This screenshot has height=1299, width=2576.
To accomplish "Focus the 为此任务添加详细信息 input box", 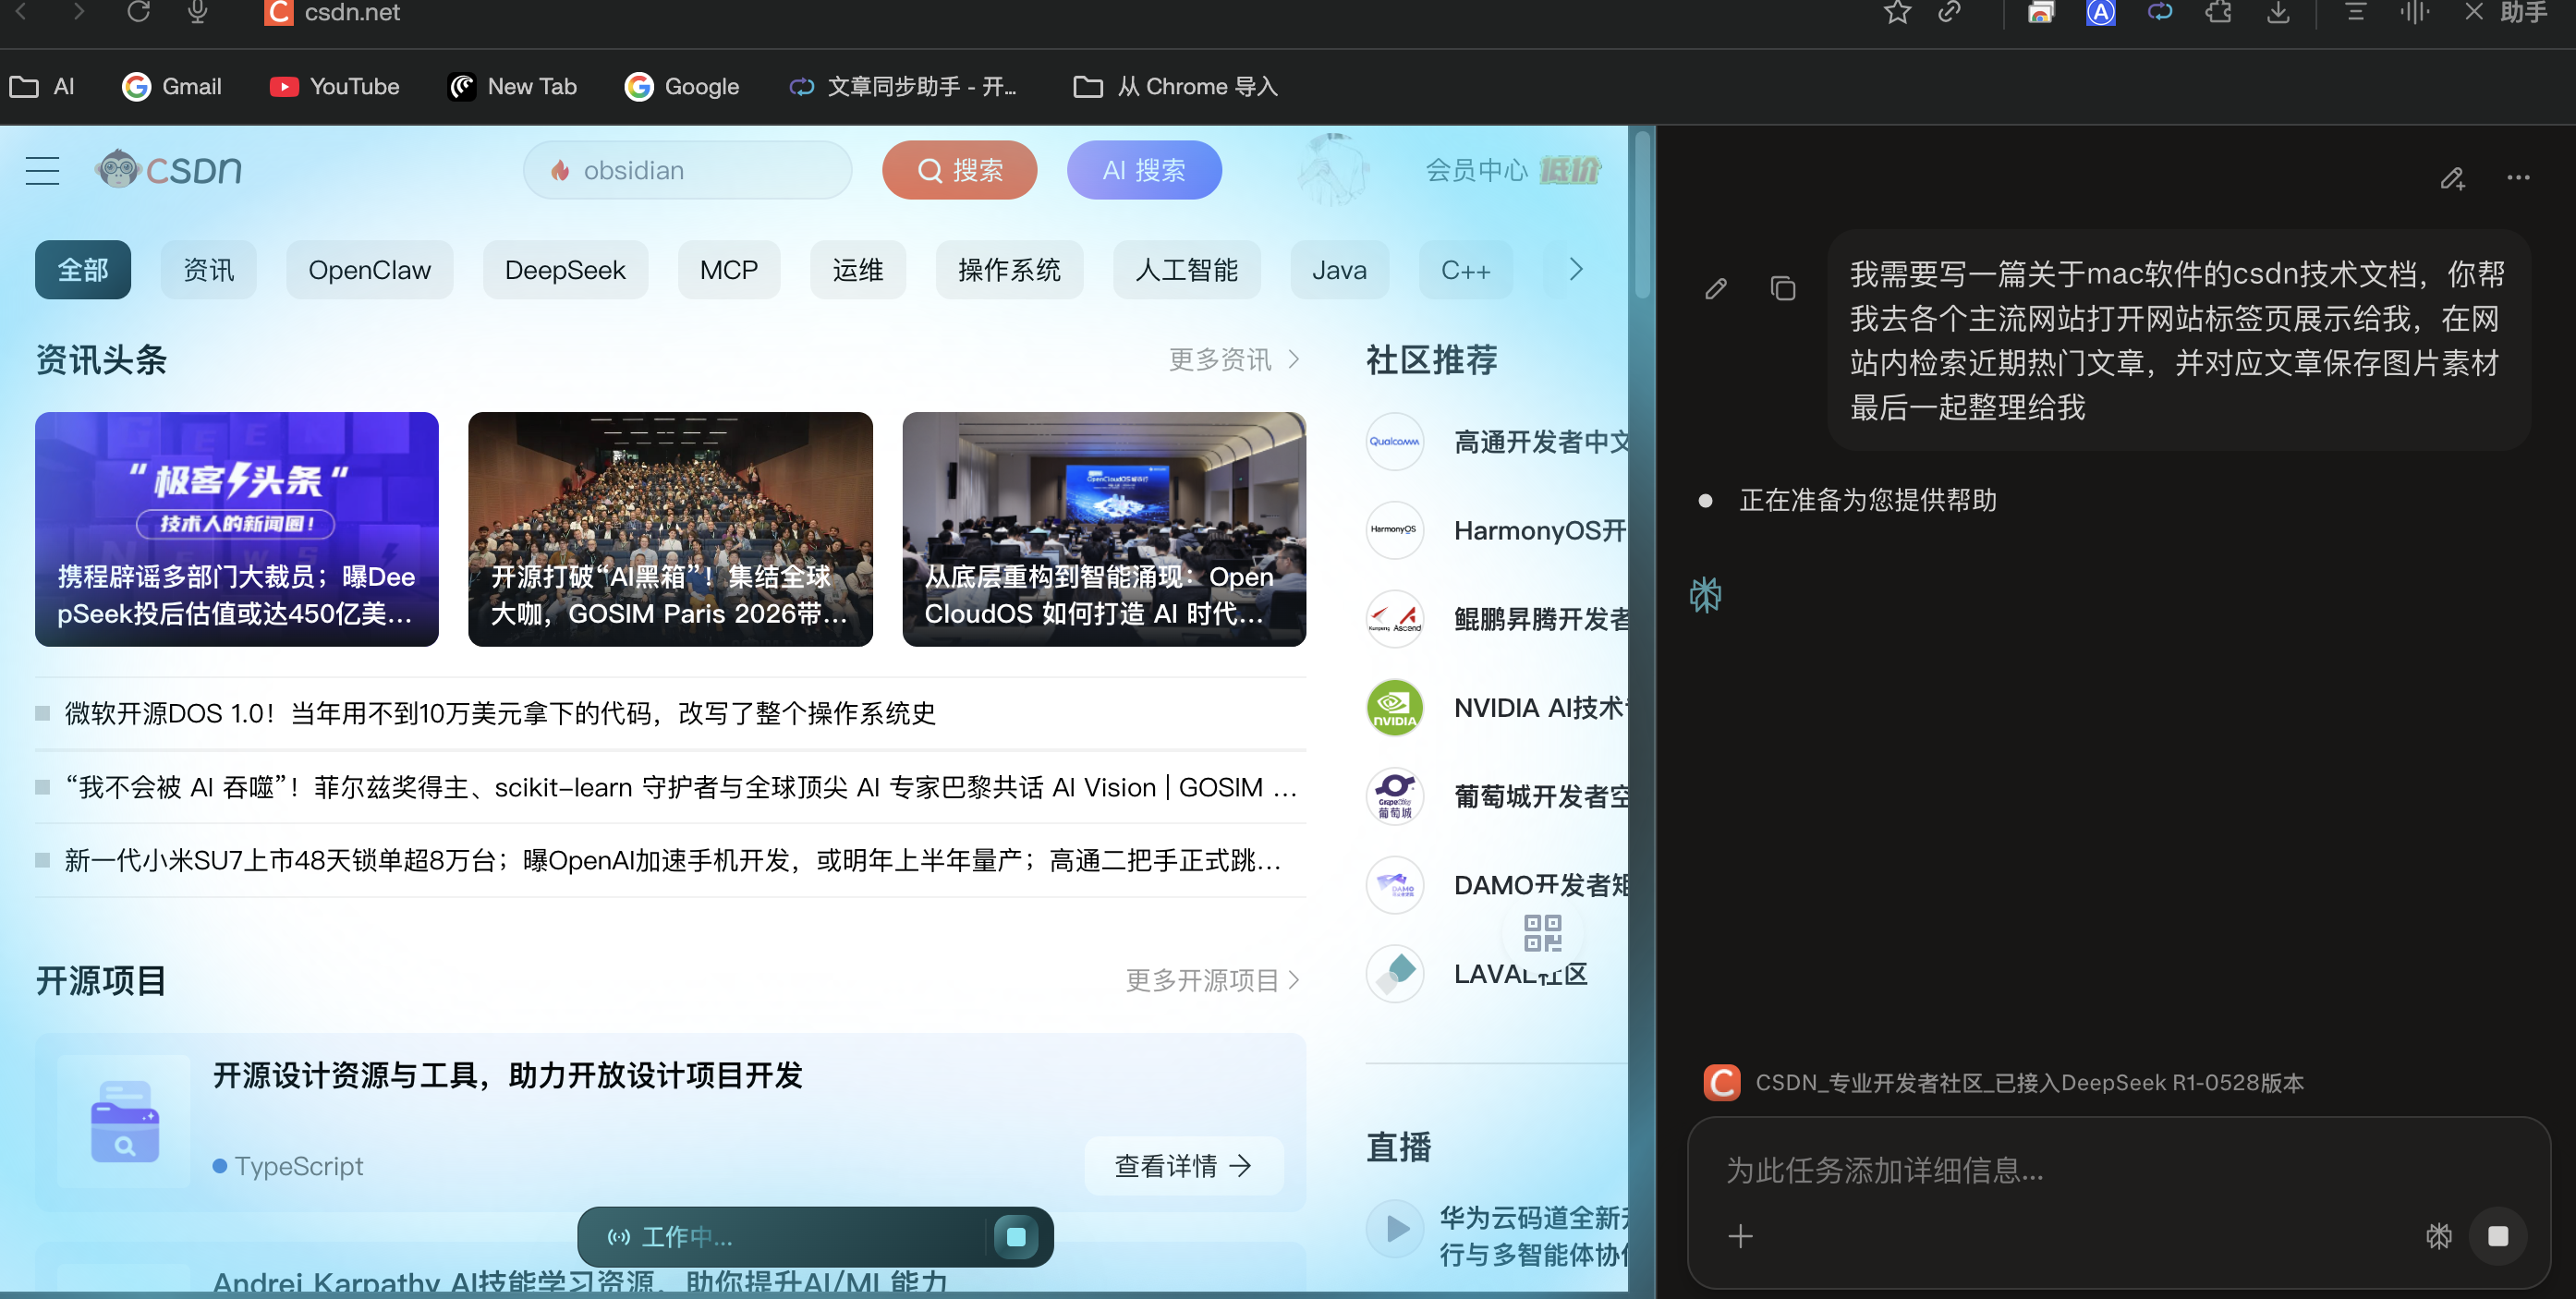I will 2118,1171.
